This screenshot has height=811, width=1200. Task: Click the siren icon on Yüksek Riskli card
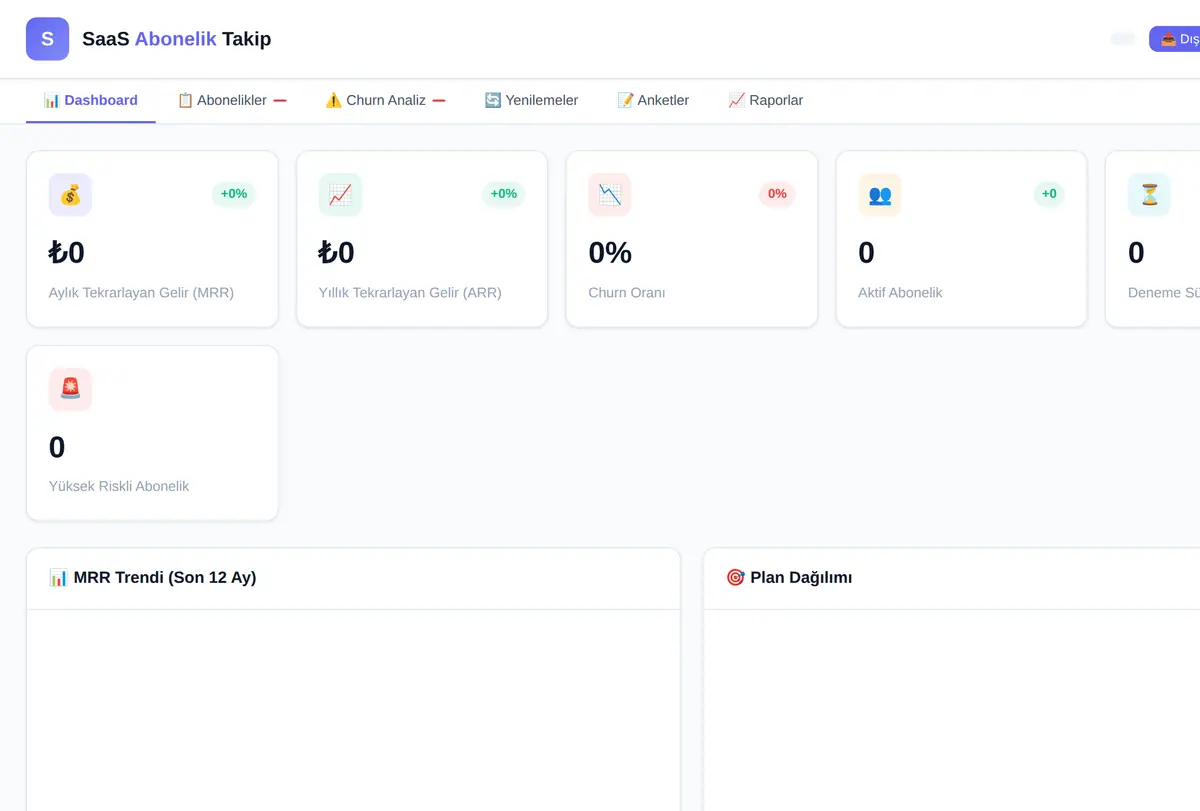pos(70,389)
